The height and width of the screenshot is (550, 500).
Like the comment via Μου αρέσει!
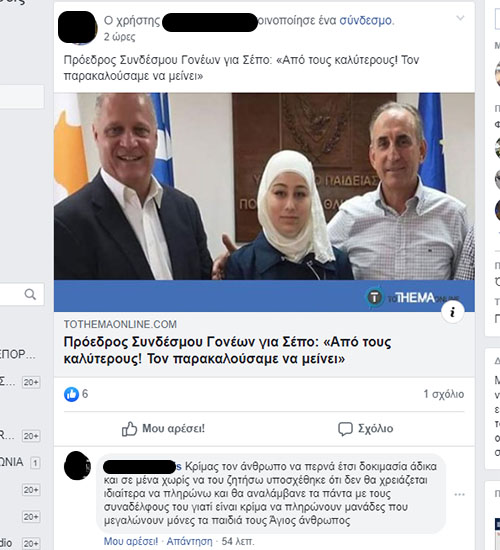(131, 541)
